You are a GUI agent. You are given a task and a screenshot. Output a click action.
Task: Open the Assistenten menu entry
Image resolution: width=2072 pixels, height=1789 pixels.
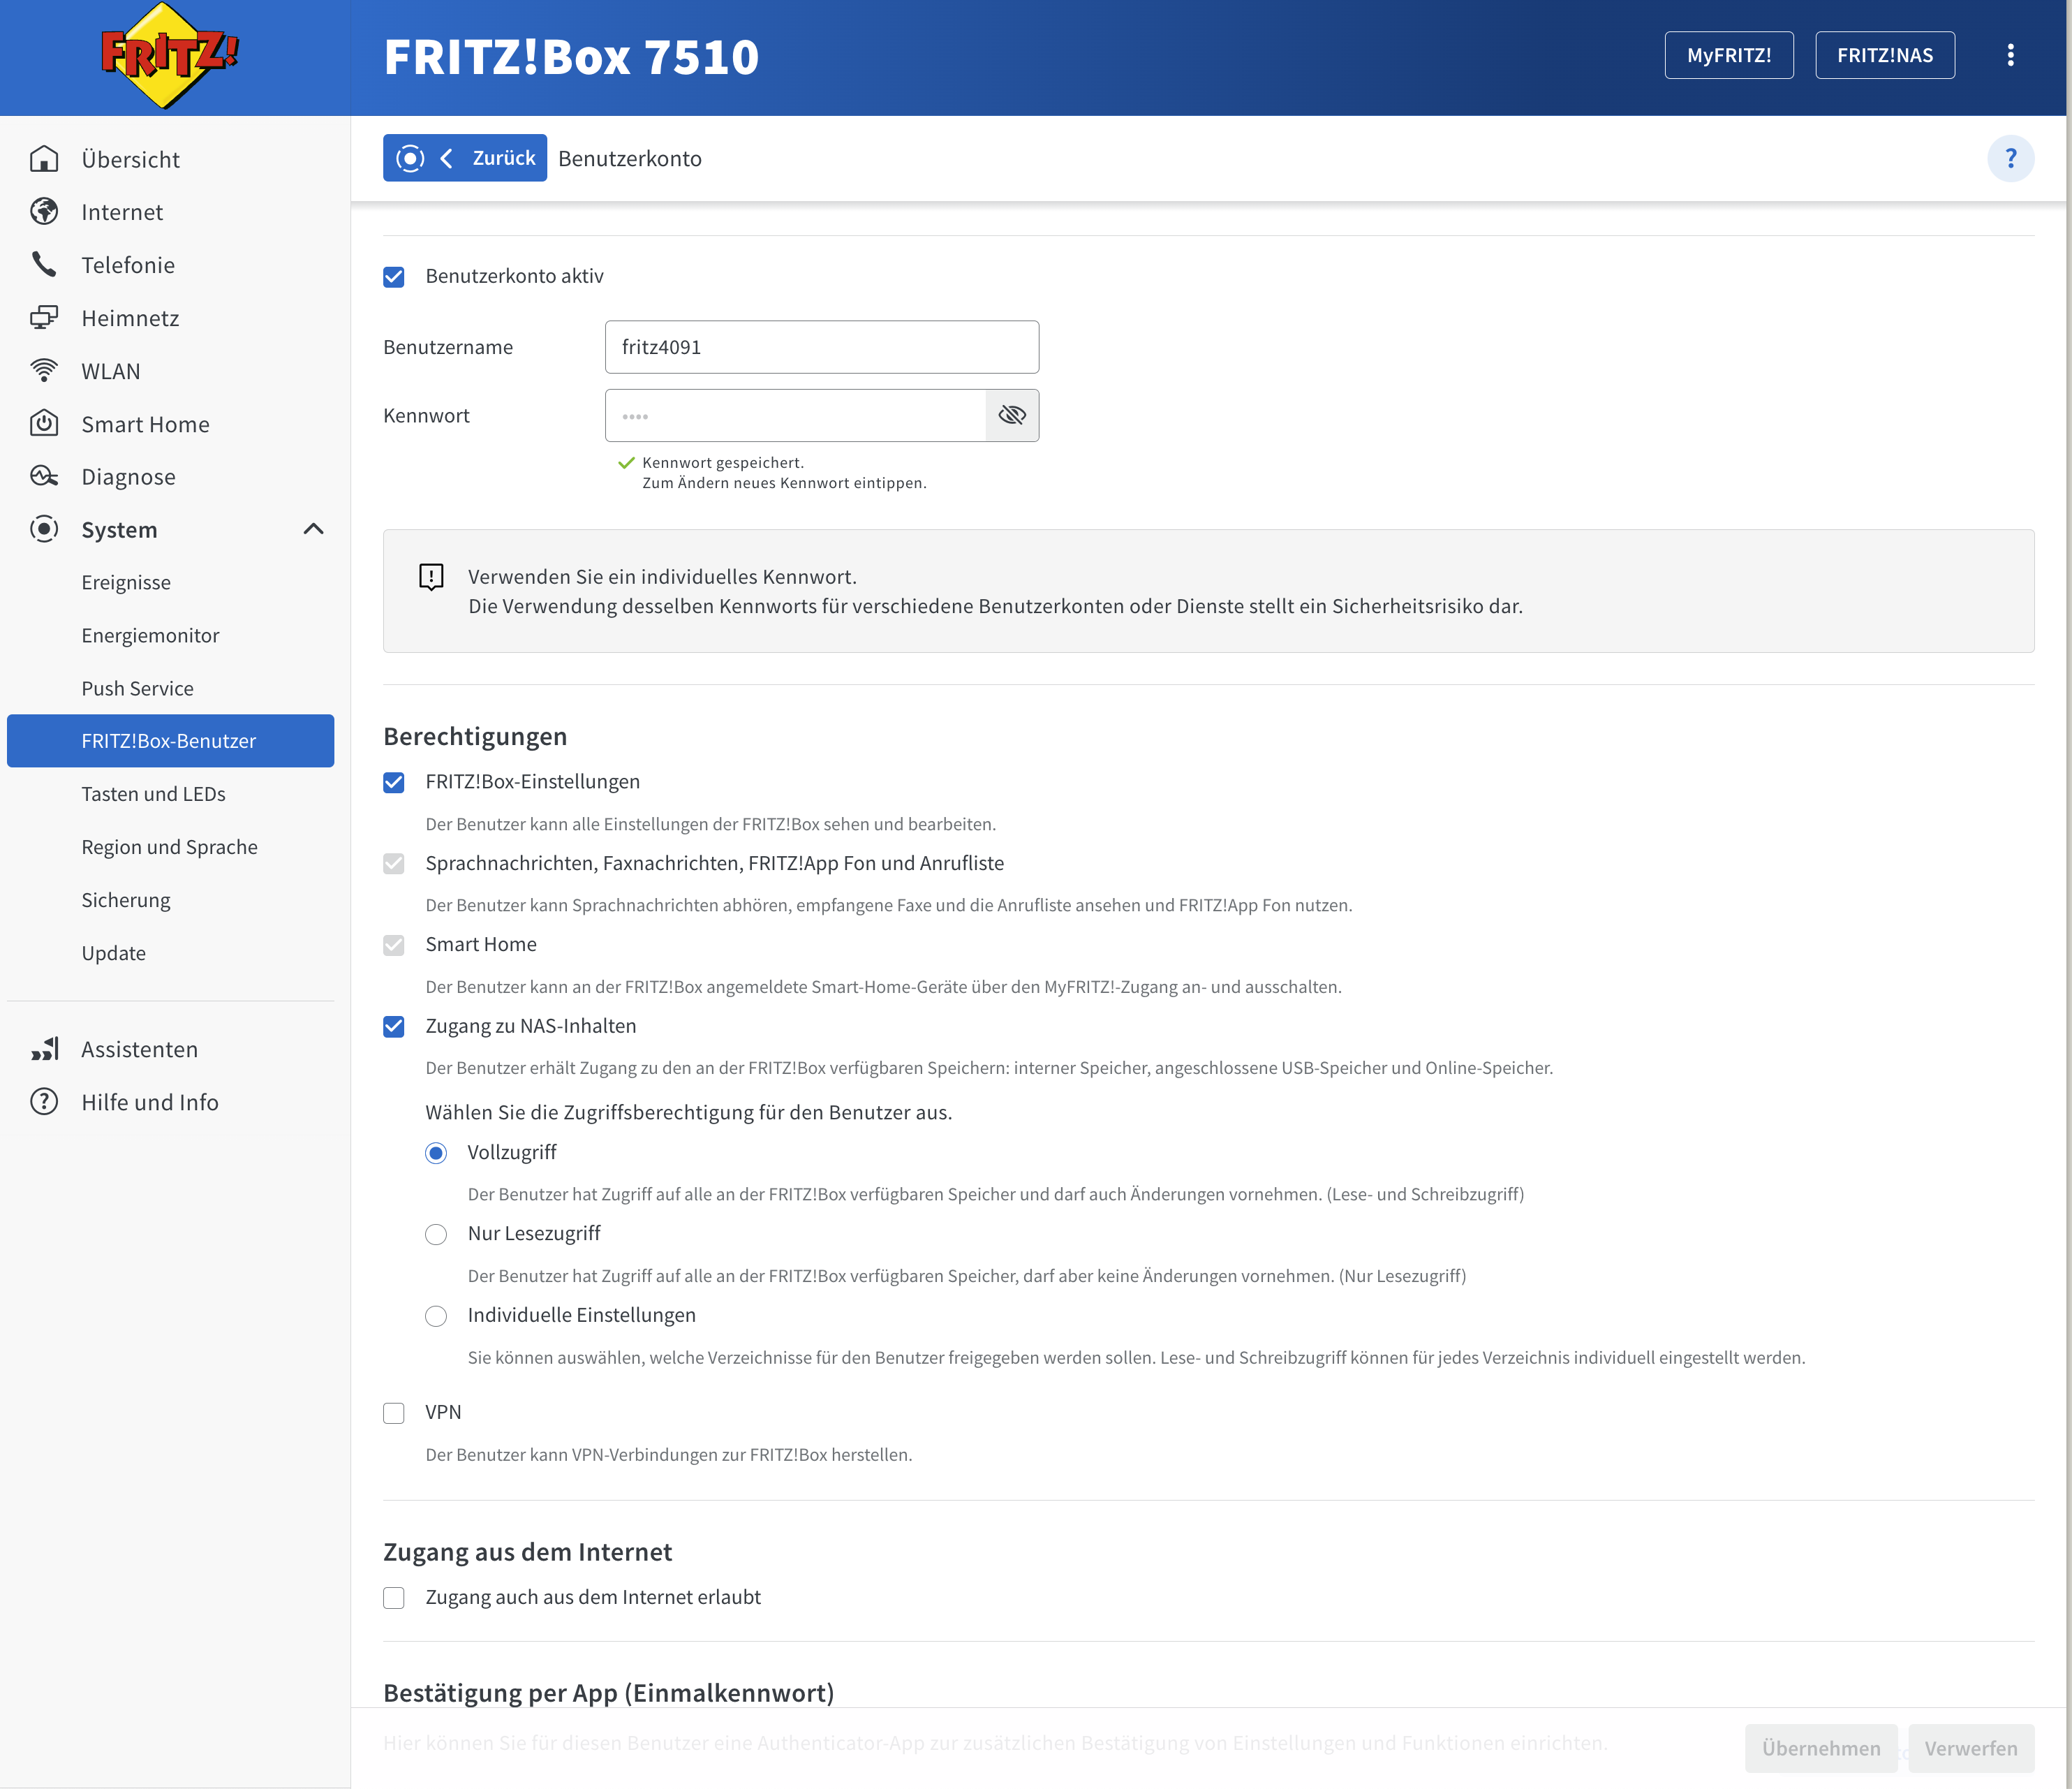point(170,1049)
